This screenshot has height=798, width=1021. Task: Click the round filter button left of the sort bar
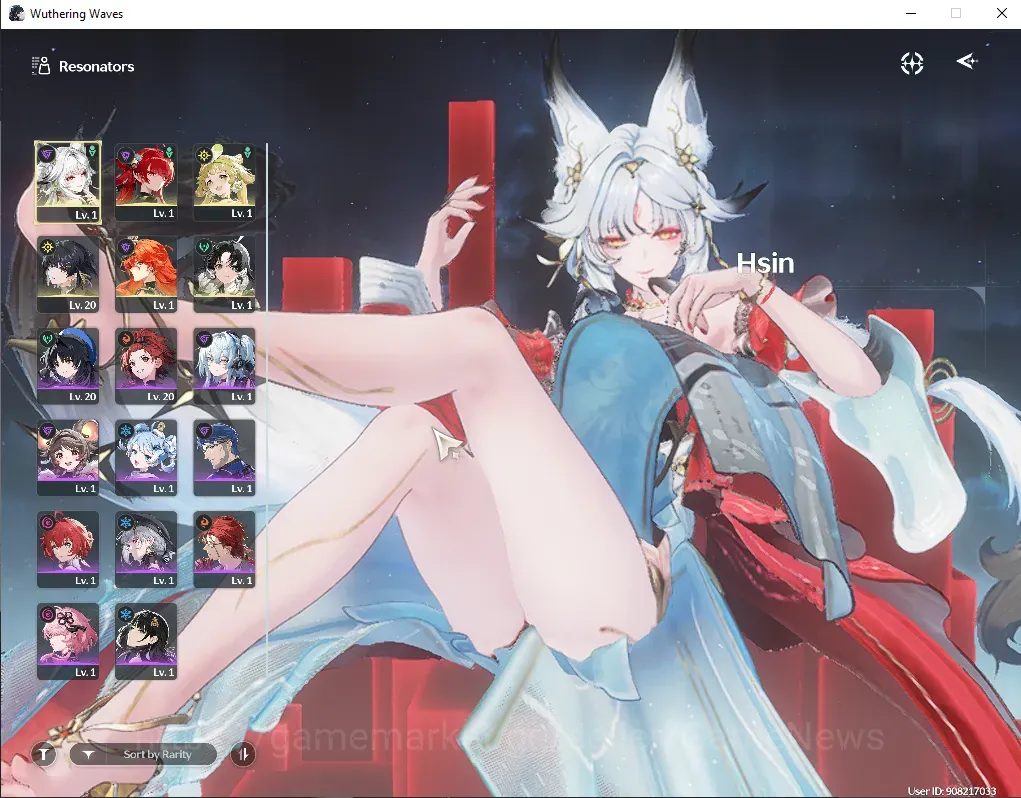tap(44, 754)
